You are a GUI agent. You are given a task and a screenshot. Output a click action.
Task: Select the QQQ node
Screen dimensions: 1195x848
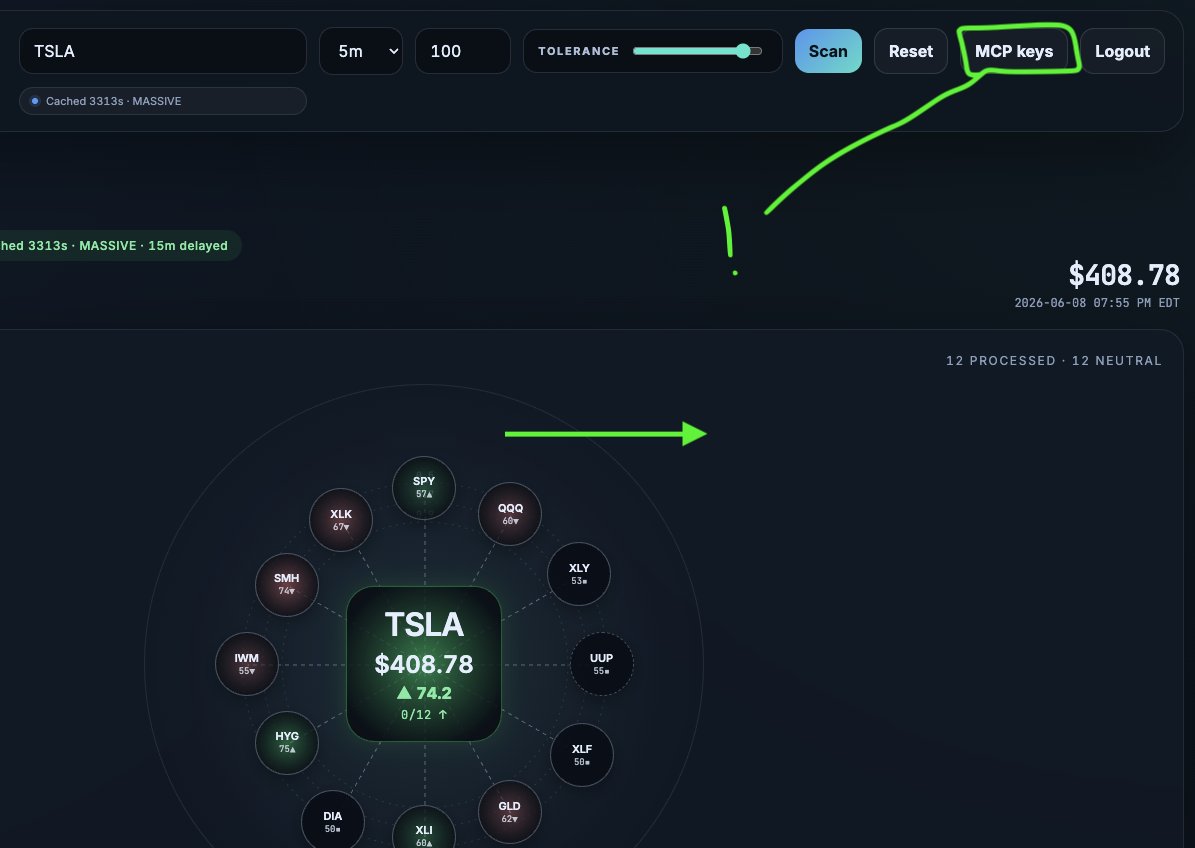coord(510,514)
